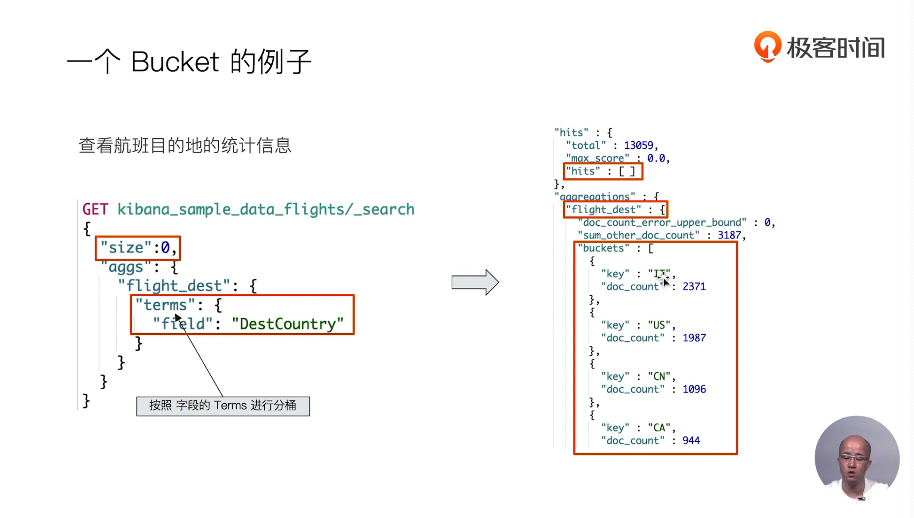
Task: Click the annotation label 按照字段的 Terms 进行分桶
Action: pyautogui.click(x=223, y=405)
